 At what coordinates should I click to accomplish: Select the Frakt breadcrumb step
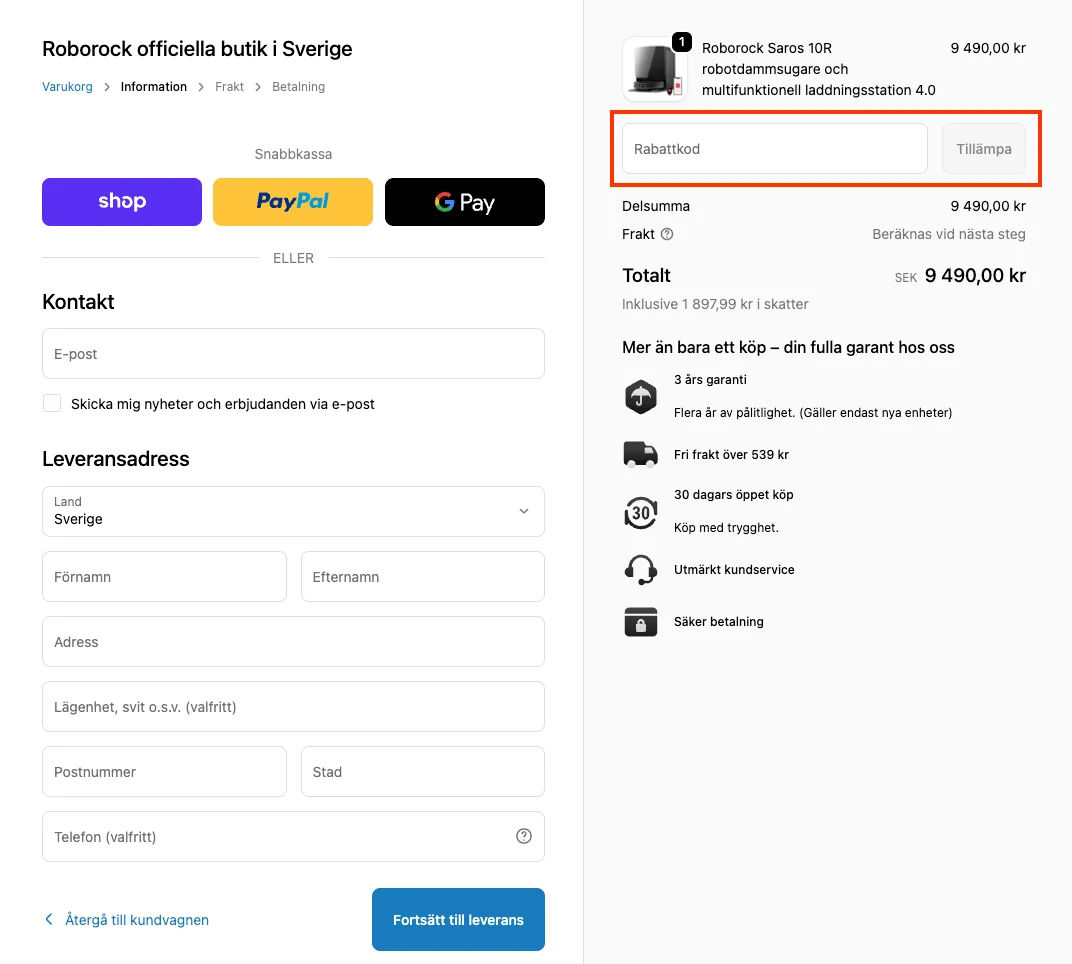click(x=229, y=87)
